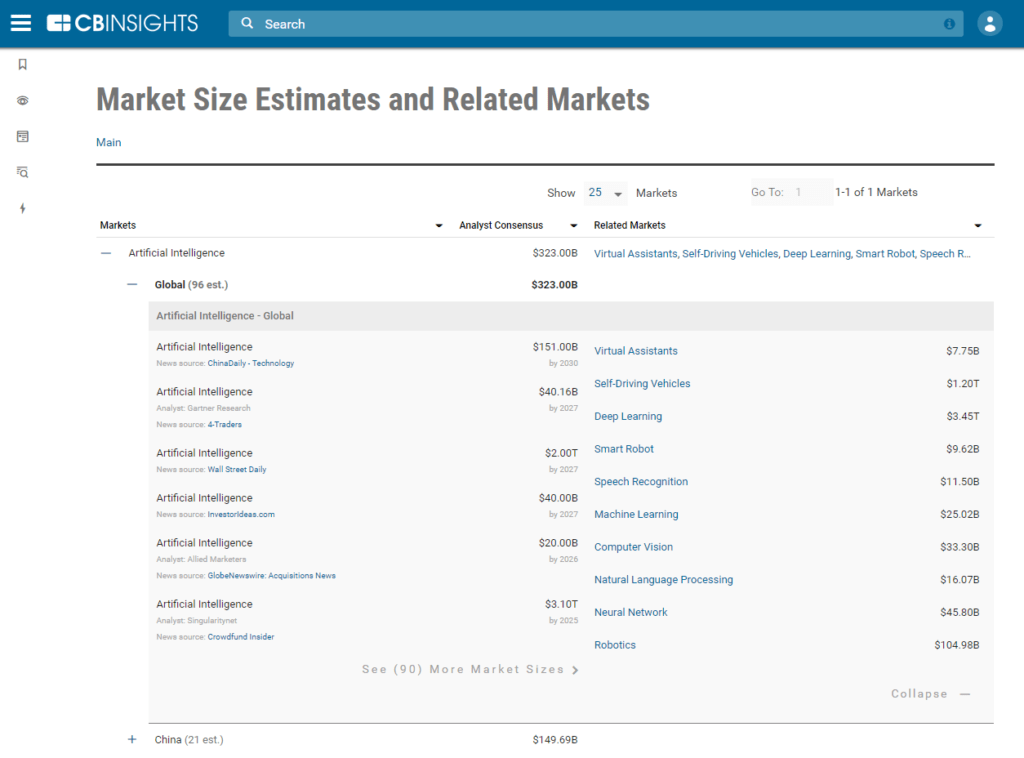This screenshot has width=1024, height=758.
Task: Click Smart Robot in the top related-markets row
Action: tap(885, 253)
